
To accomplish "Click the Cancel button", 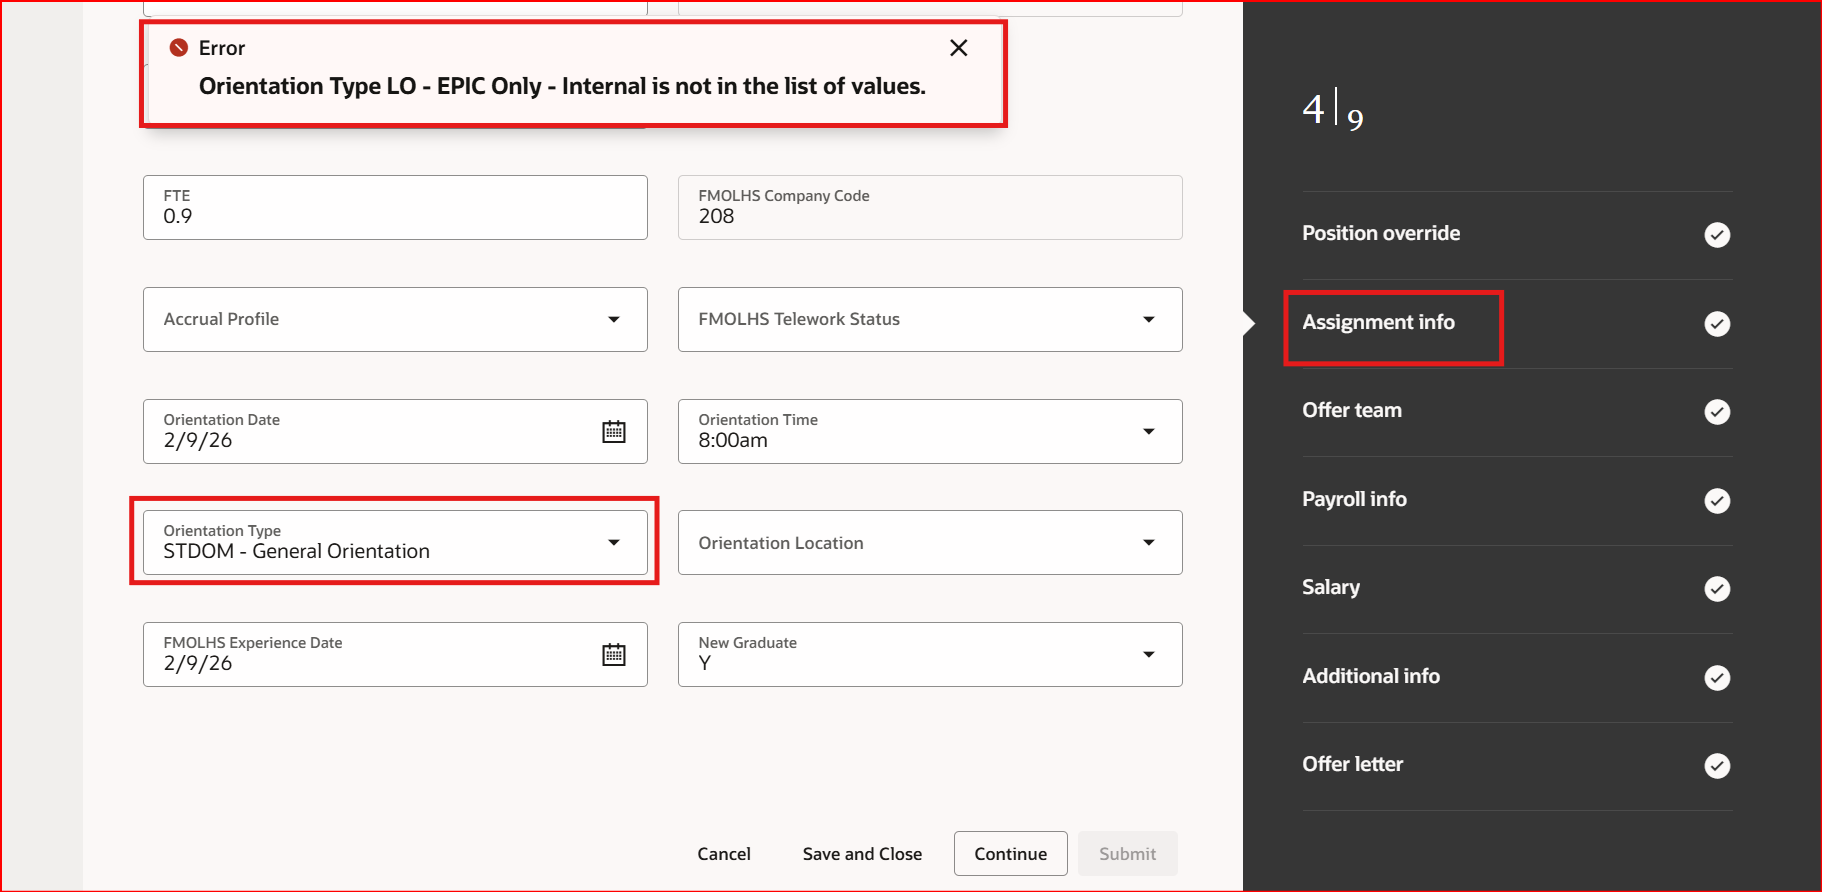I will [x=724, y=854].
